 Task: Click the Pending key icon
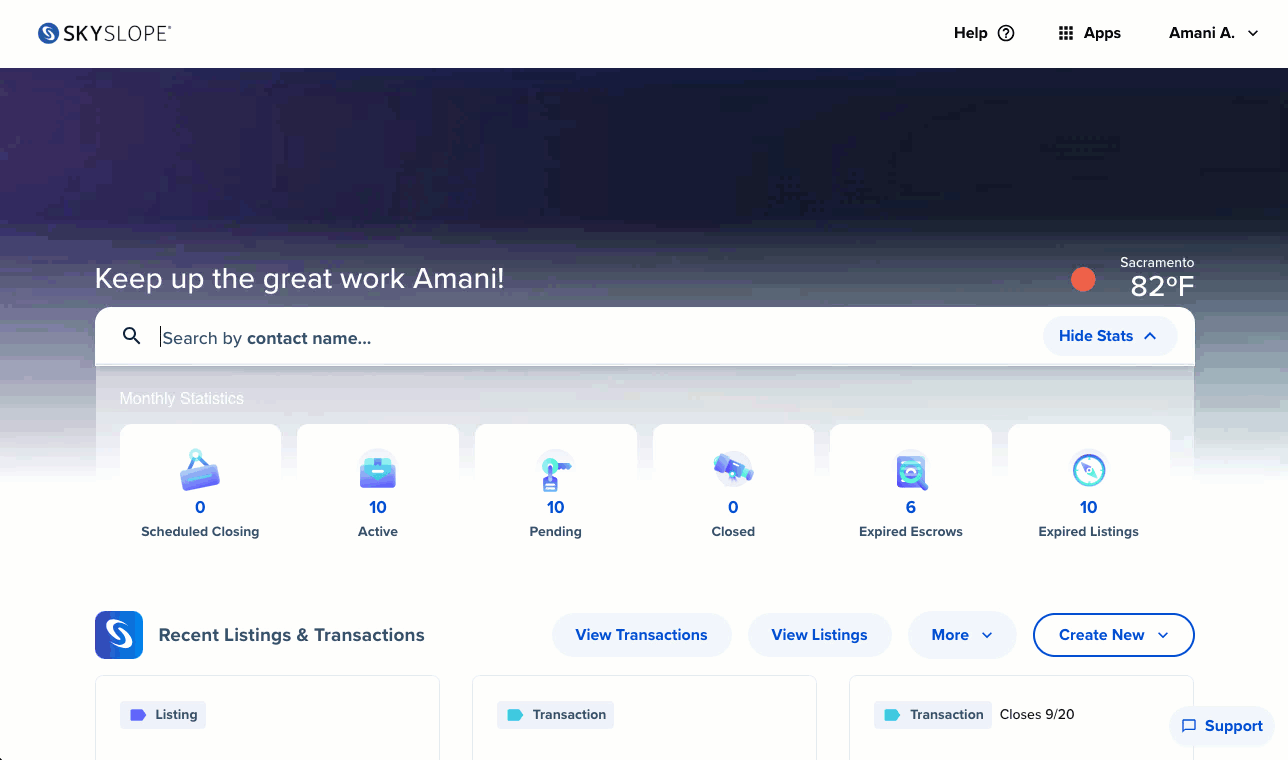click(x=555, y=470)
